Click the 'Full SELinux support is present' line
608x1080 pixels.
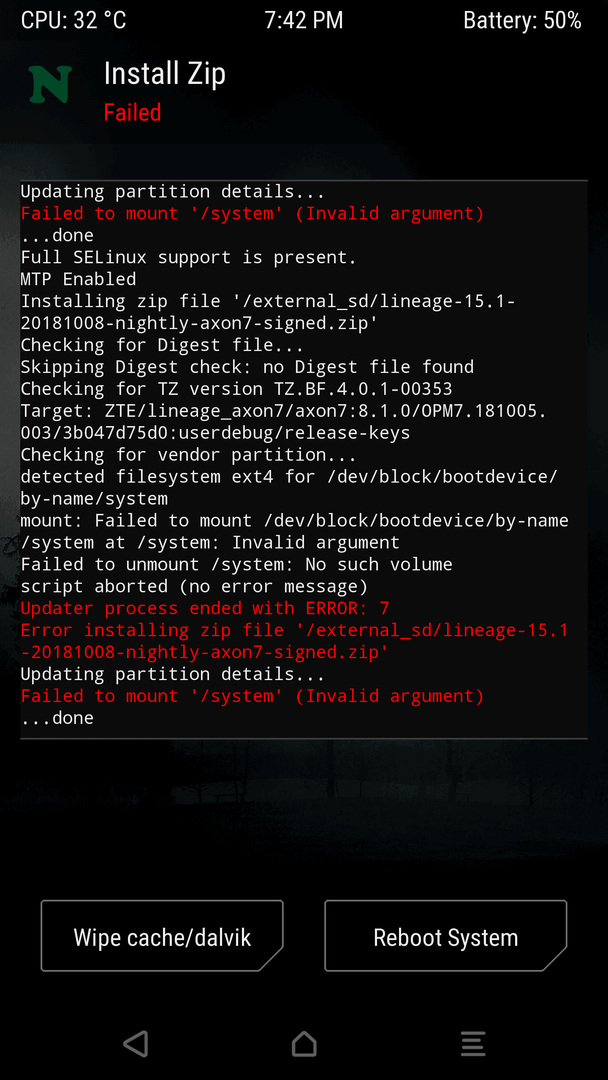[x=189, y=257]
